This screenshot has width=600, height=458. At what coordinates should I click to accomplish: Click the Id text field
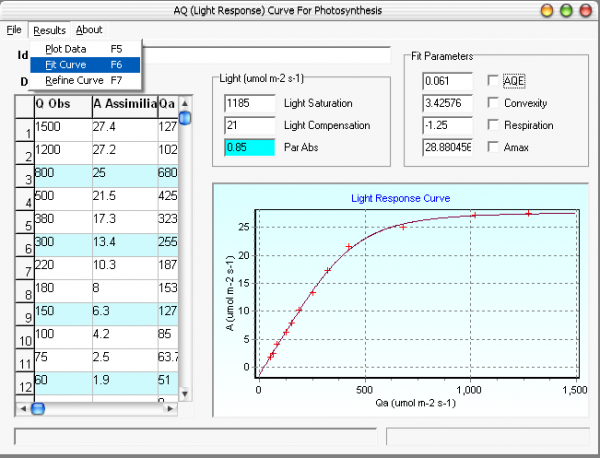pos(266,55)
